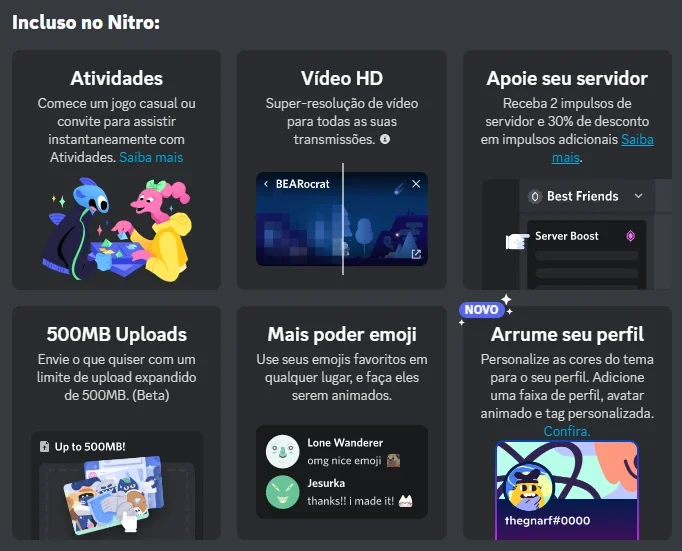Click the NOVO badge
682x551 pixels.
pos(481,310)
